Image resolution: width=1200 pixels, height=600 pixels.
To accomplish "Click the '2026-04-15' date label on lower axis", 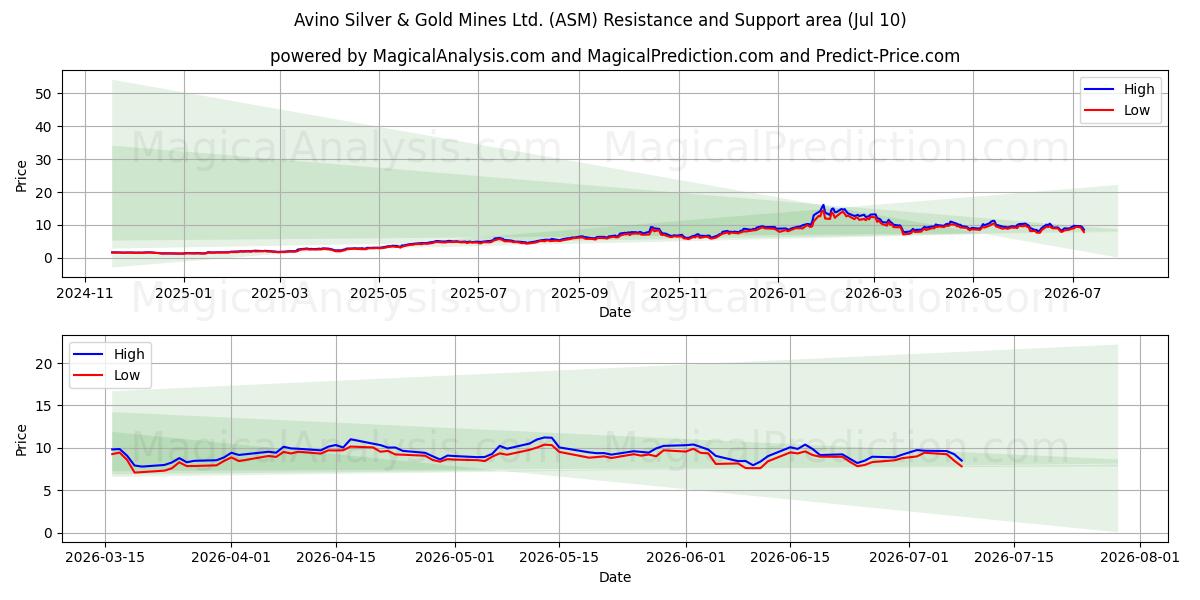I will [x=335, y=558].
